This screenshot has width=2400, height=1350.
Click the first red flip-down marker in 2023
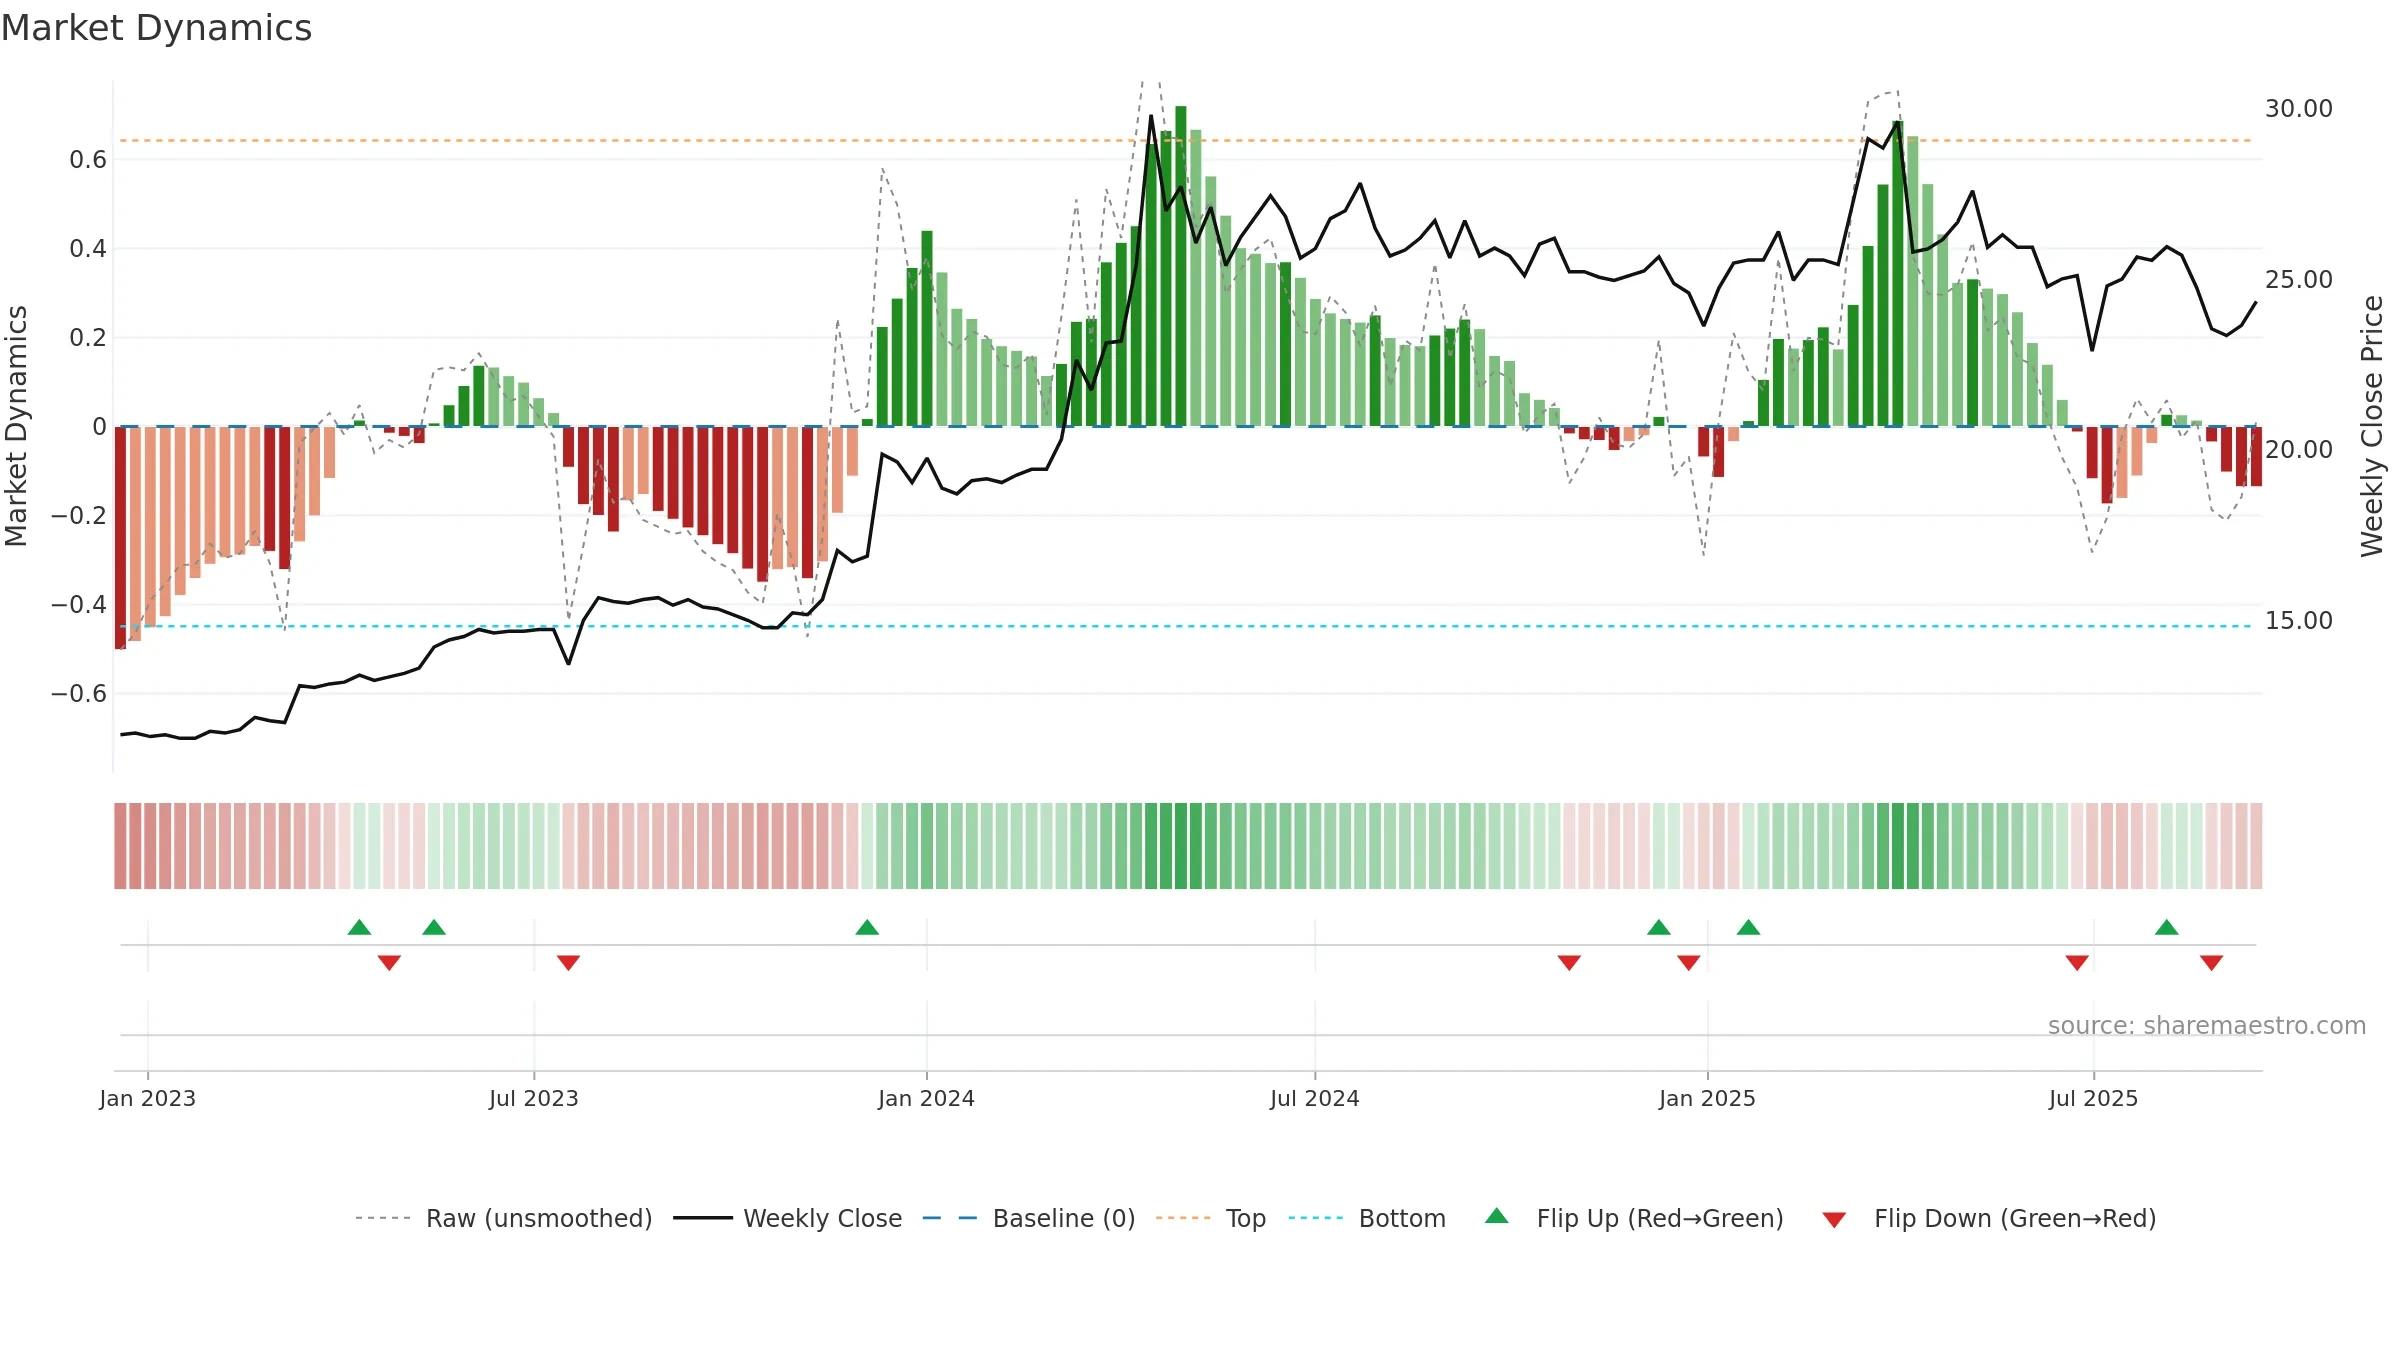tap(389, 963)
